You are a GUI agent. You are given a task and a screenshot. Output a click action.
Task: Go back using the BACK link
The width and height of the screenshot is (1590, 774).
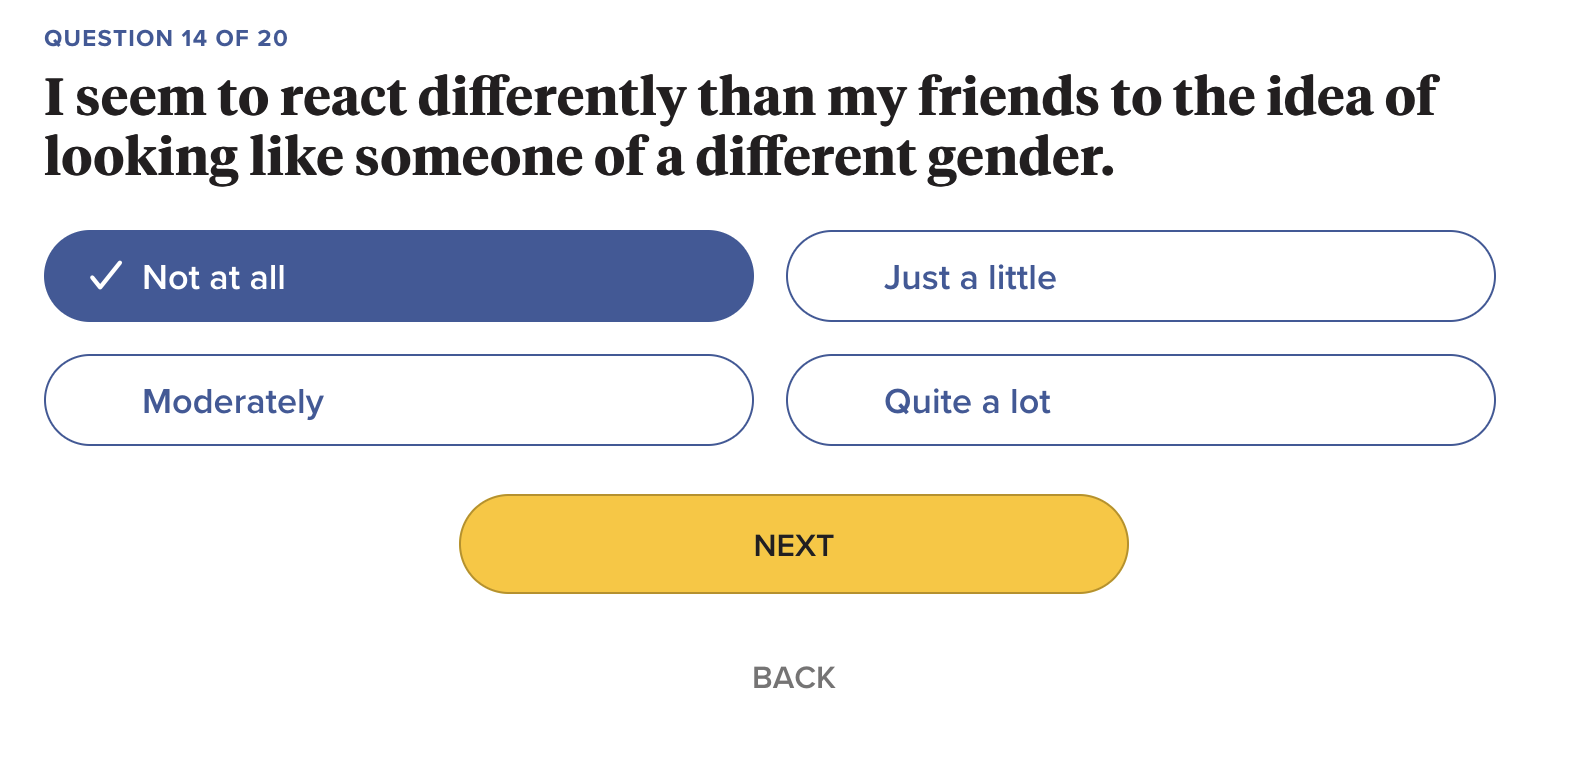click(793, 677)
